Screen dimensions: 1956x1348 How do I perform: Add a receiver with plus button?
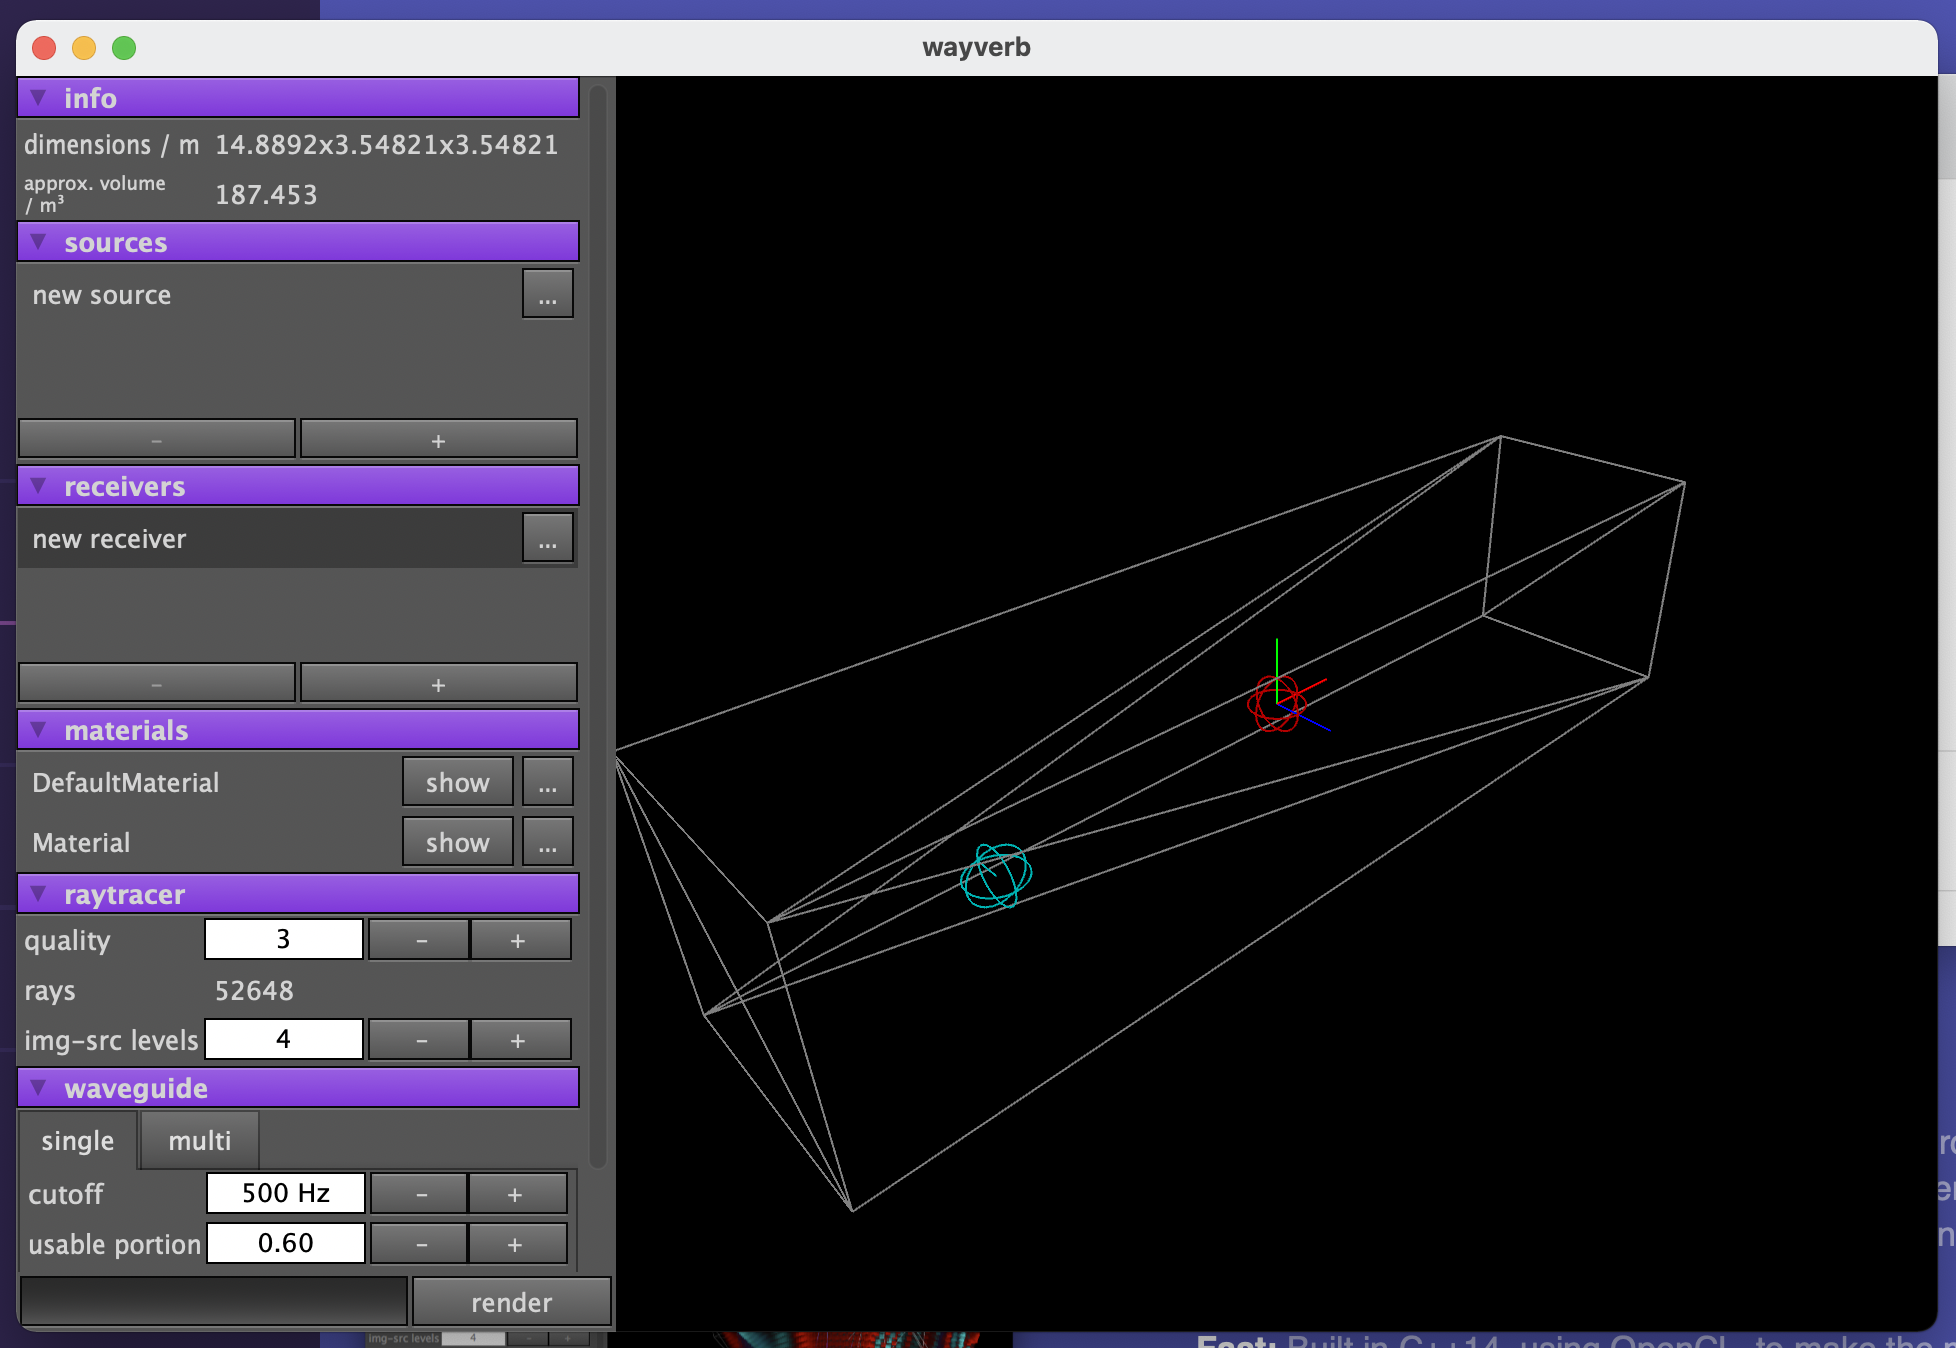pos(438,684)
